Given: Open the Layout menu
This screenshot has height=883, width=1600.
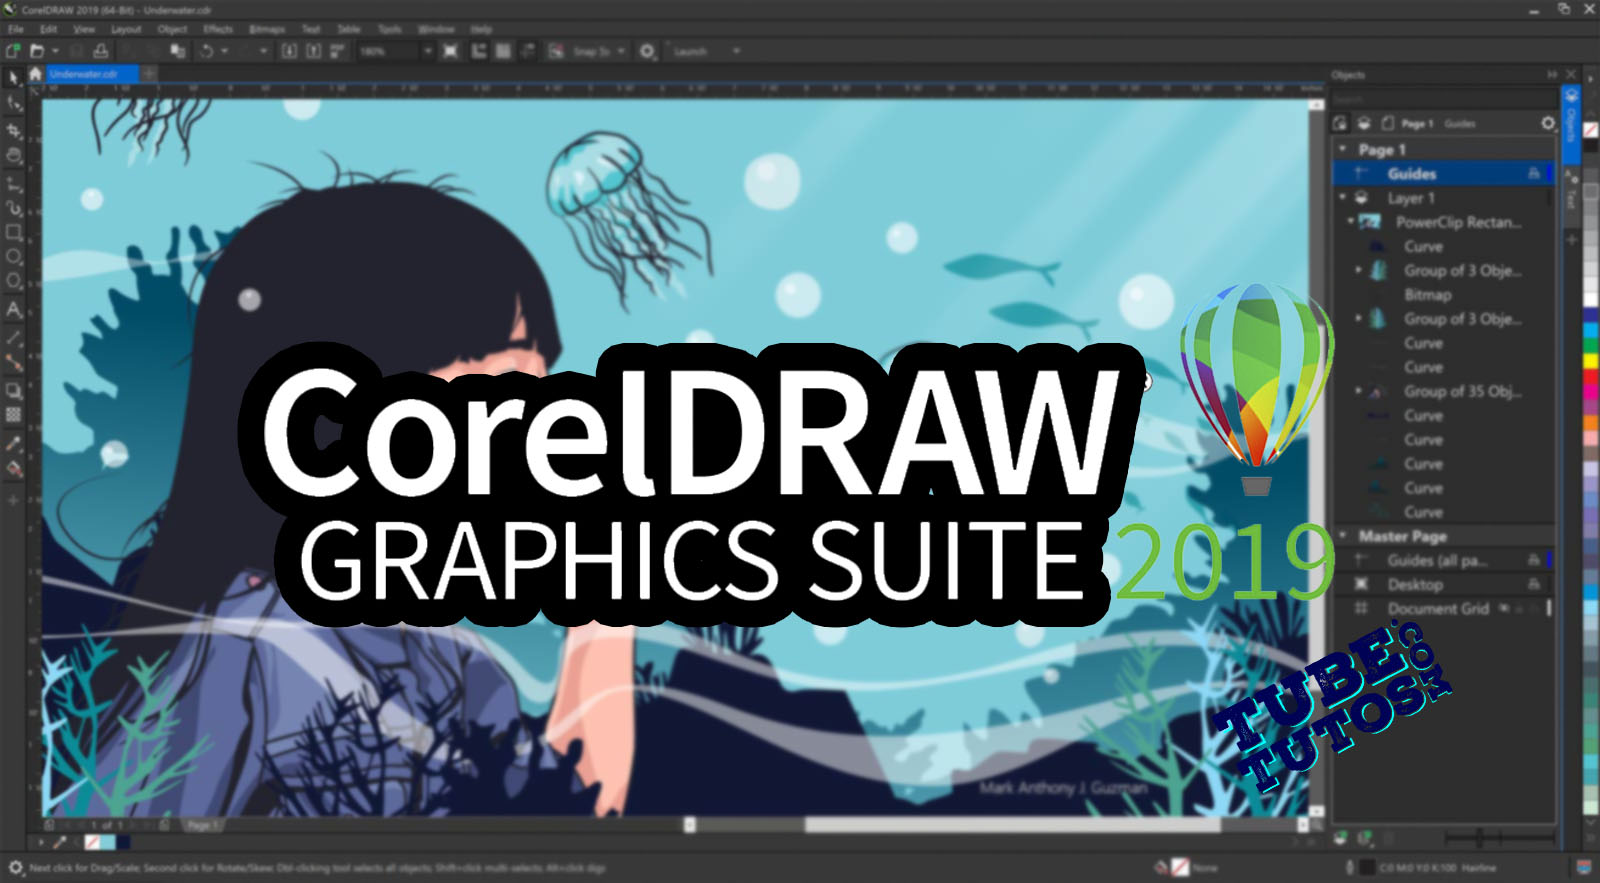Looking at the screenshot, I should click(x=126, y=29).
